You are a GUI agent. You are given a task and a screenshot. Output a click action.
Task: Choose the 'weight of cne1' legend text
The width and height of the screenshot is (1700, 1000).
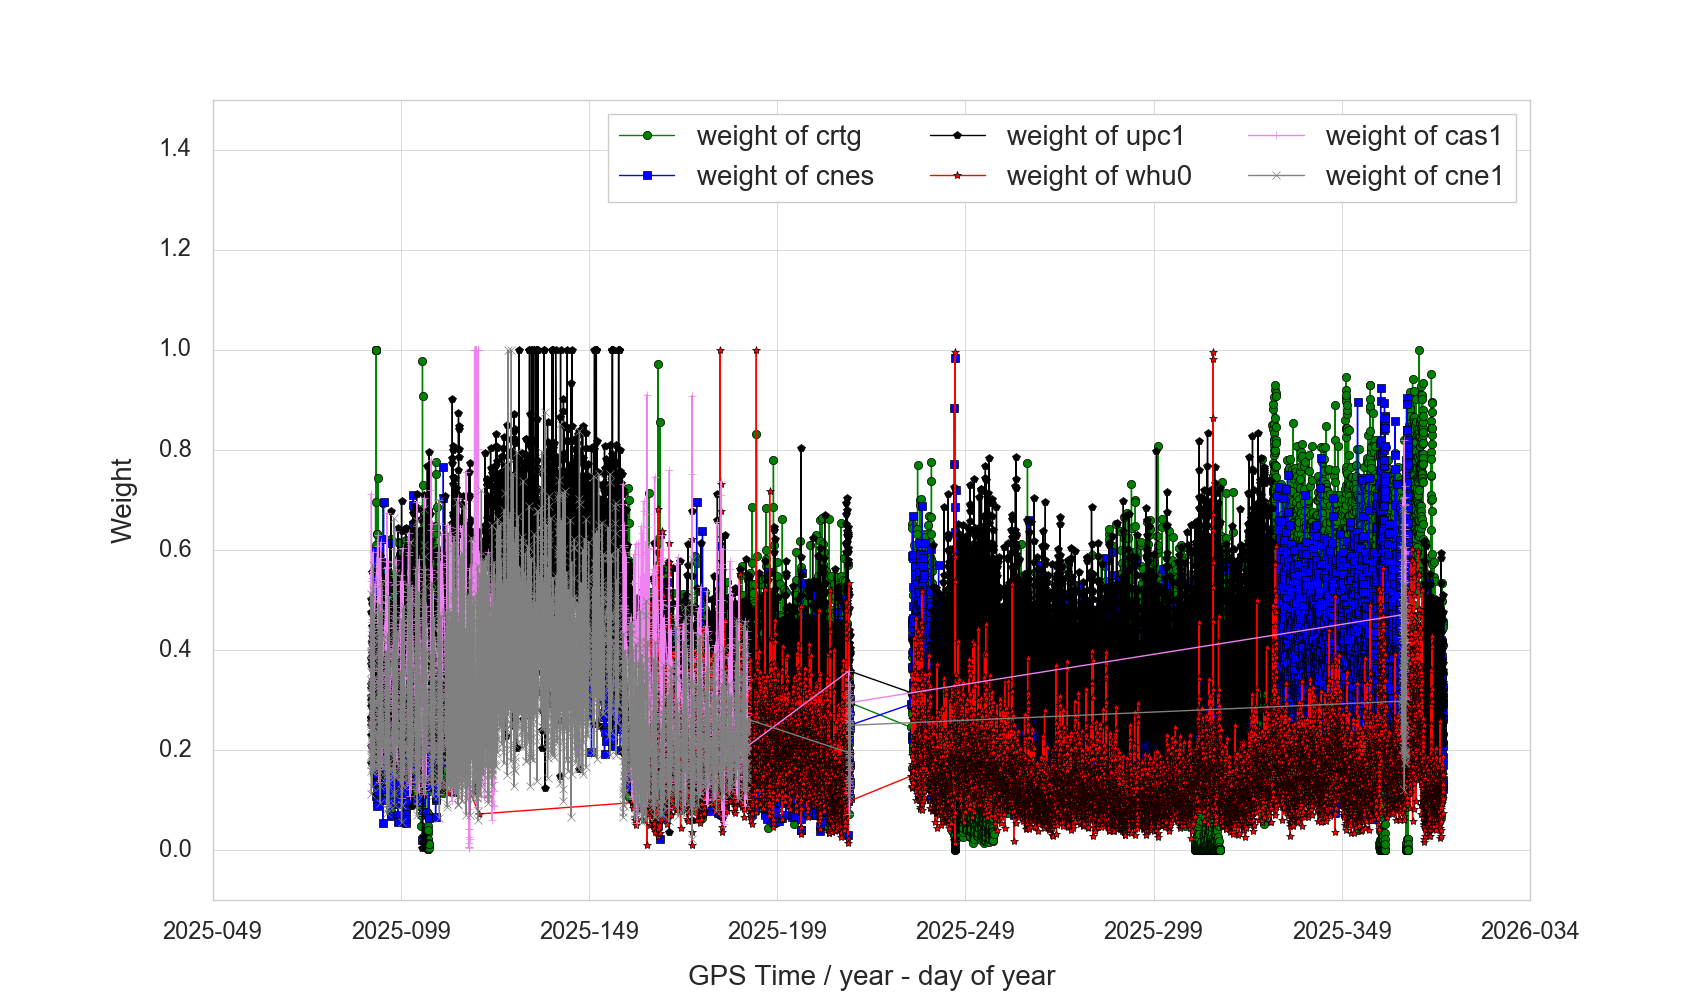click(x=1414, y=176)
